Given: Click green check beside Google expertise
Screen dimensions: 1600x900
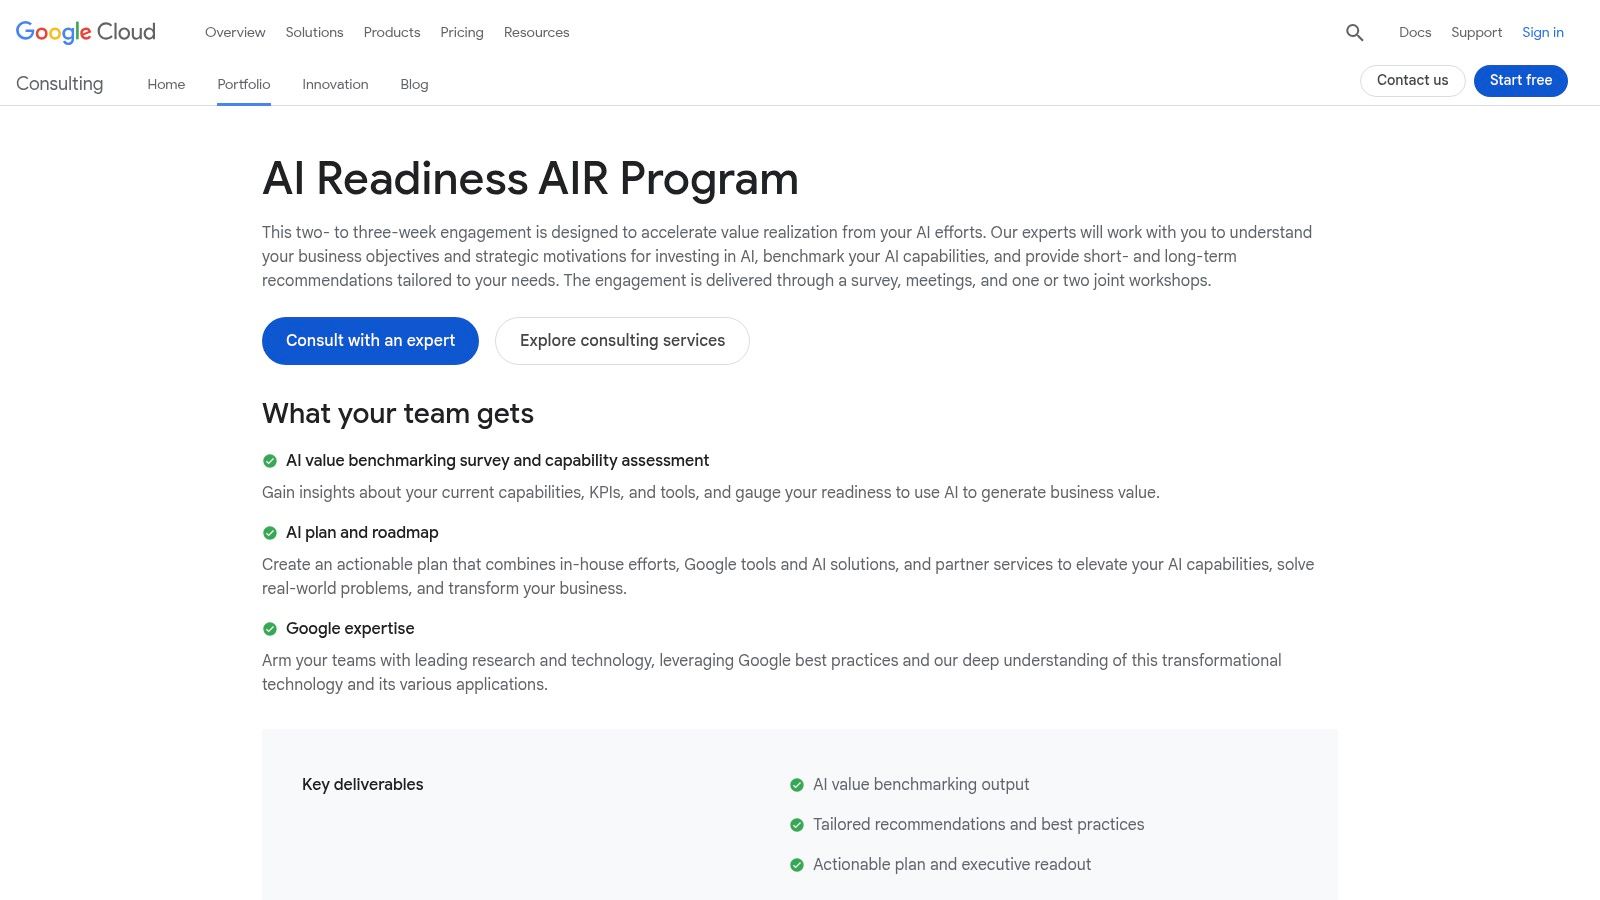Looking at the screenshot, I should click(x=270, y=629).
